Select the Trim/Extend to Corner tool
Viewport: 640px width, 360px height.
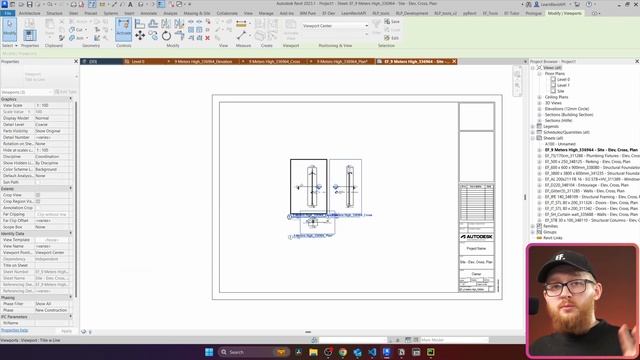tap(179, 36)
